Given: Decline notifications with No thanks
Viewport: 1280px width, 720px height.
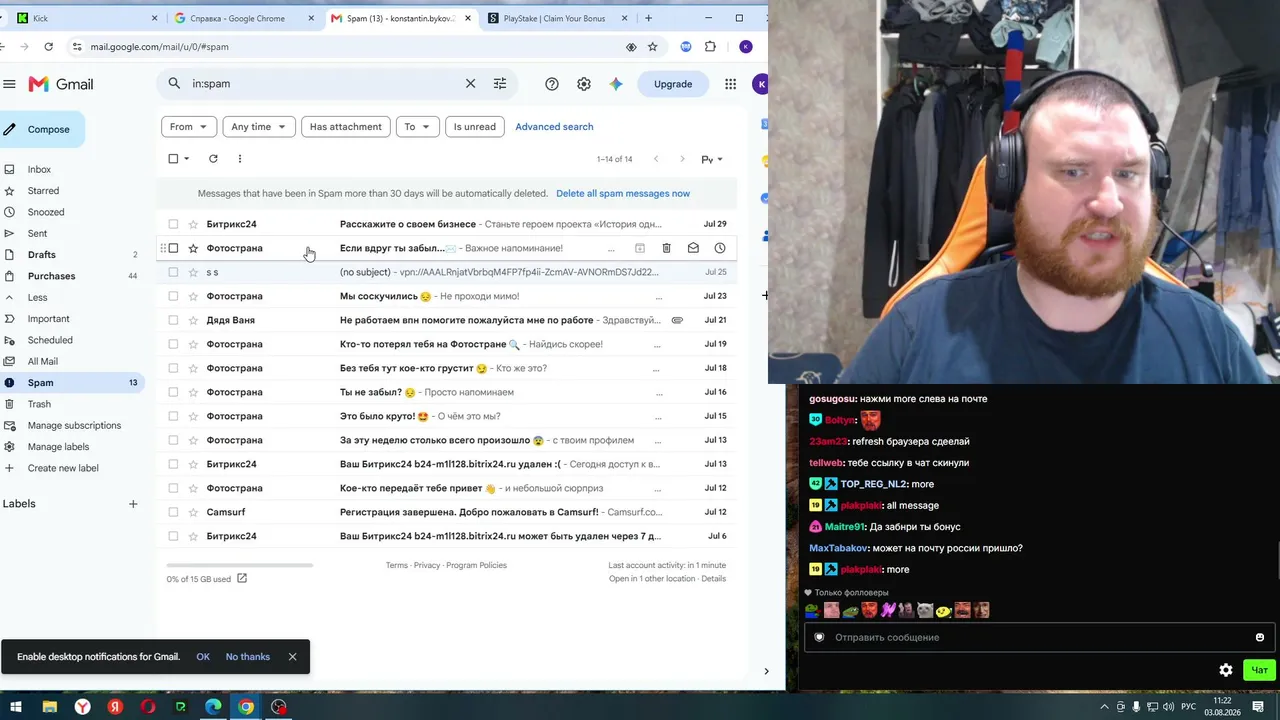Looking at the screenshot, I should 248,657.
